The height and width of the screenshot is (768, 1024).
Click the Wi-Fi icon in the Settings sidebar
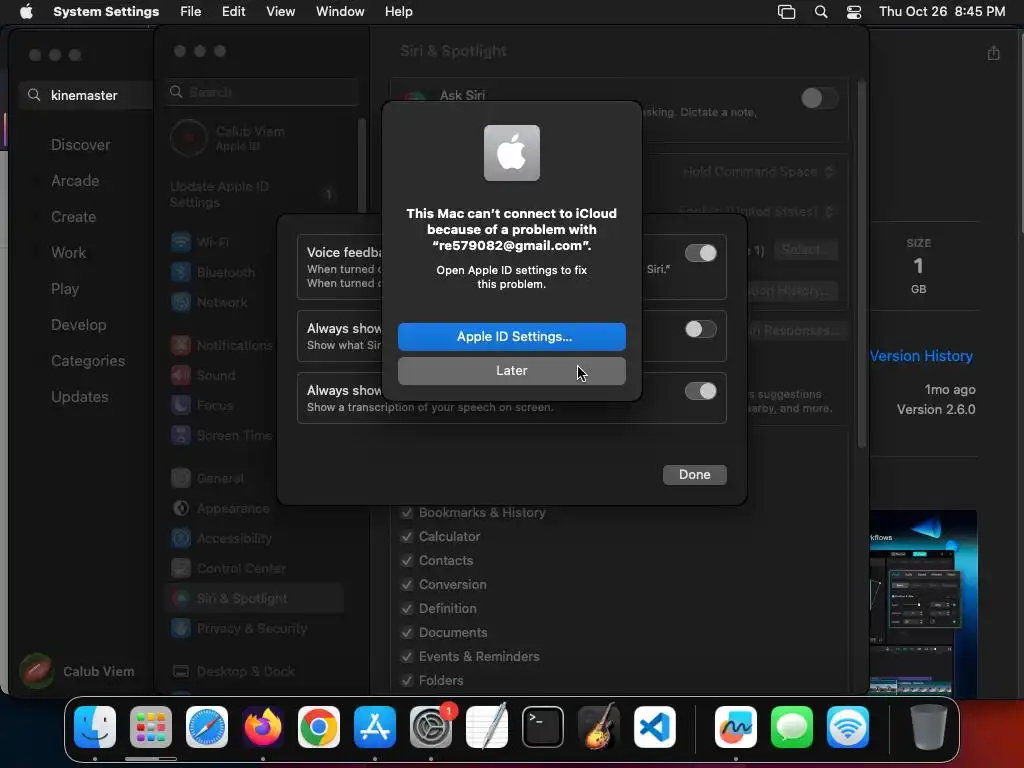pos(180,242)
